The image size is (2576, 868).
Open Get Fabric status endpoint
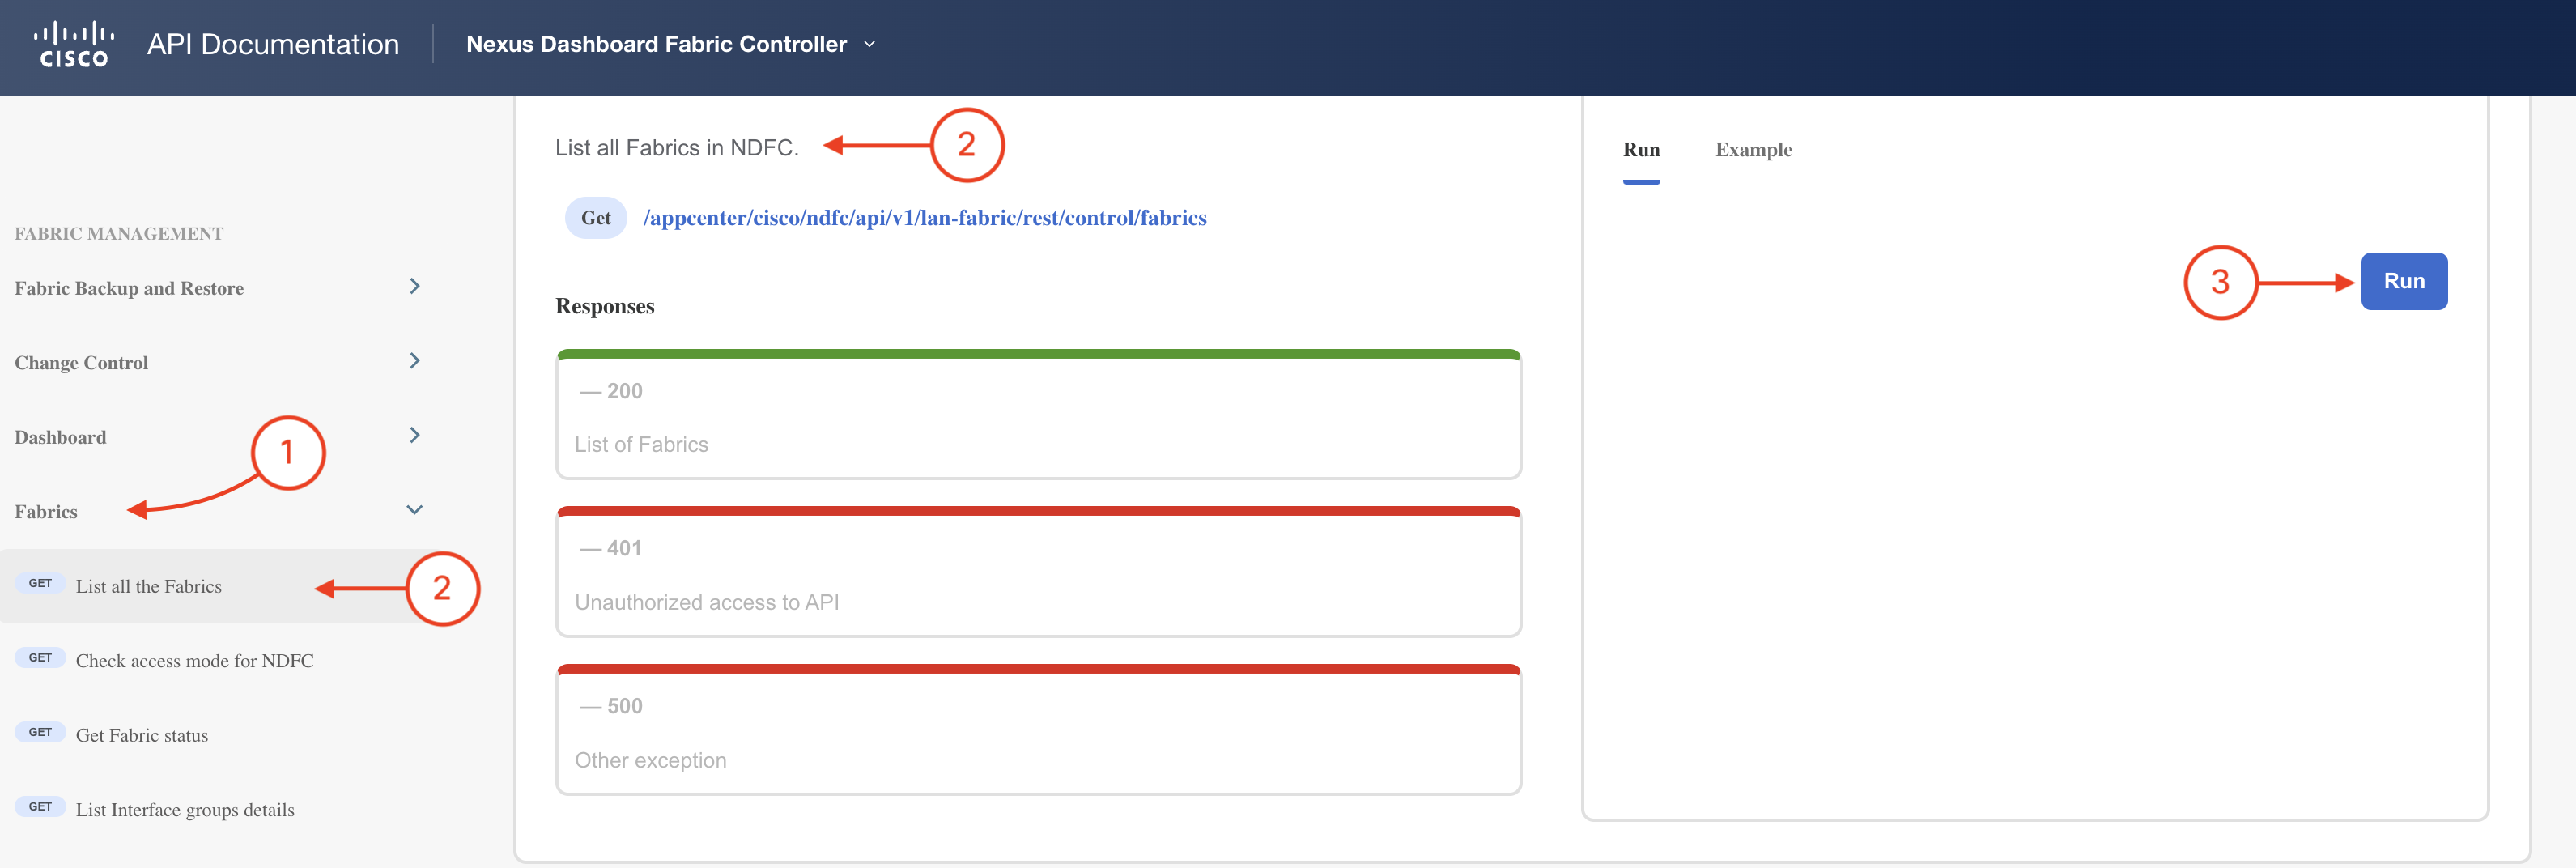[x=142, y=735]
